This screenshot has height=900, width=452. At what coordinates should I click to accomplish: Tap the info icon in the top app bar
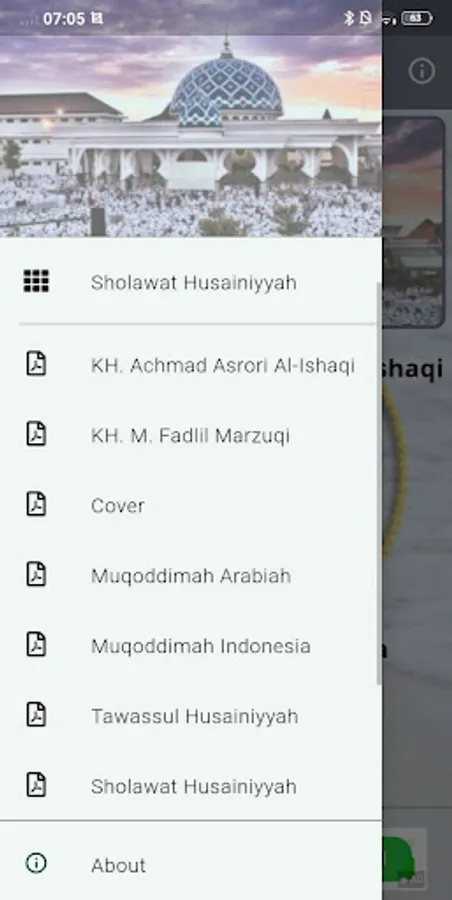[x=422, y=71]
